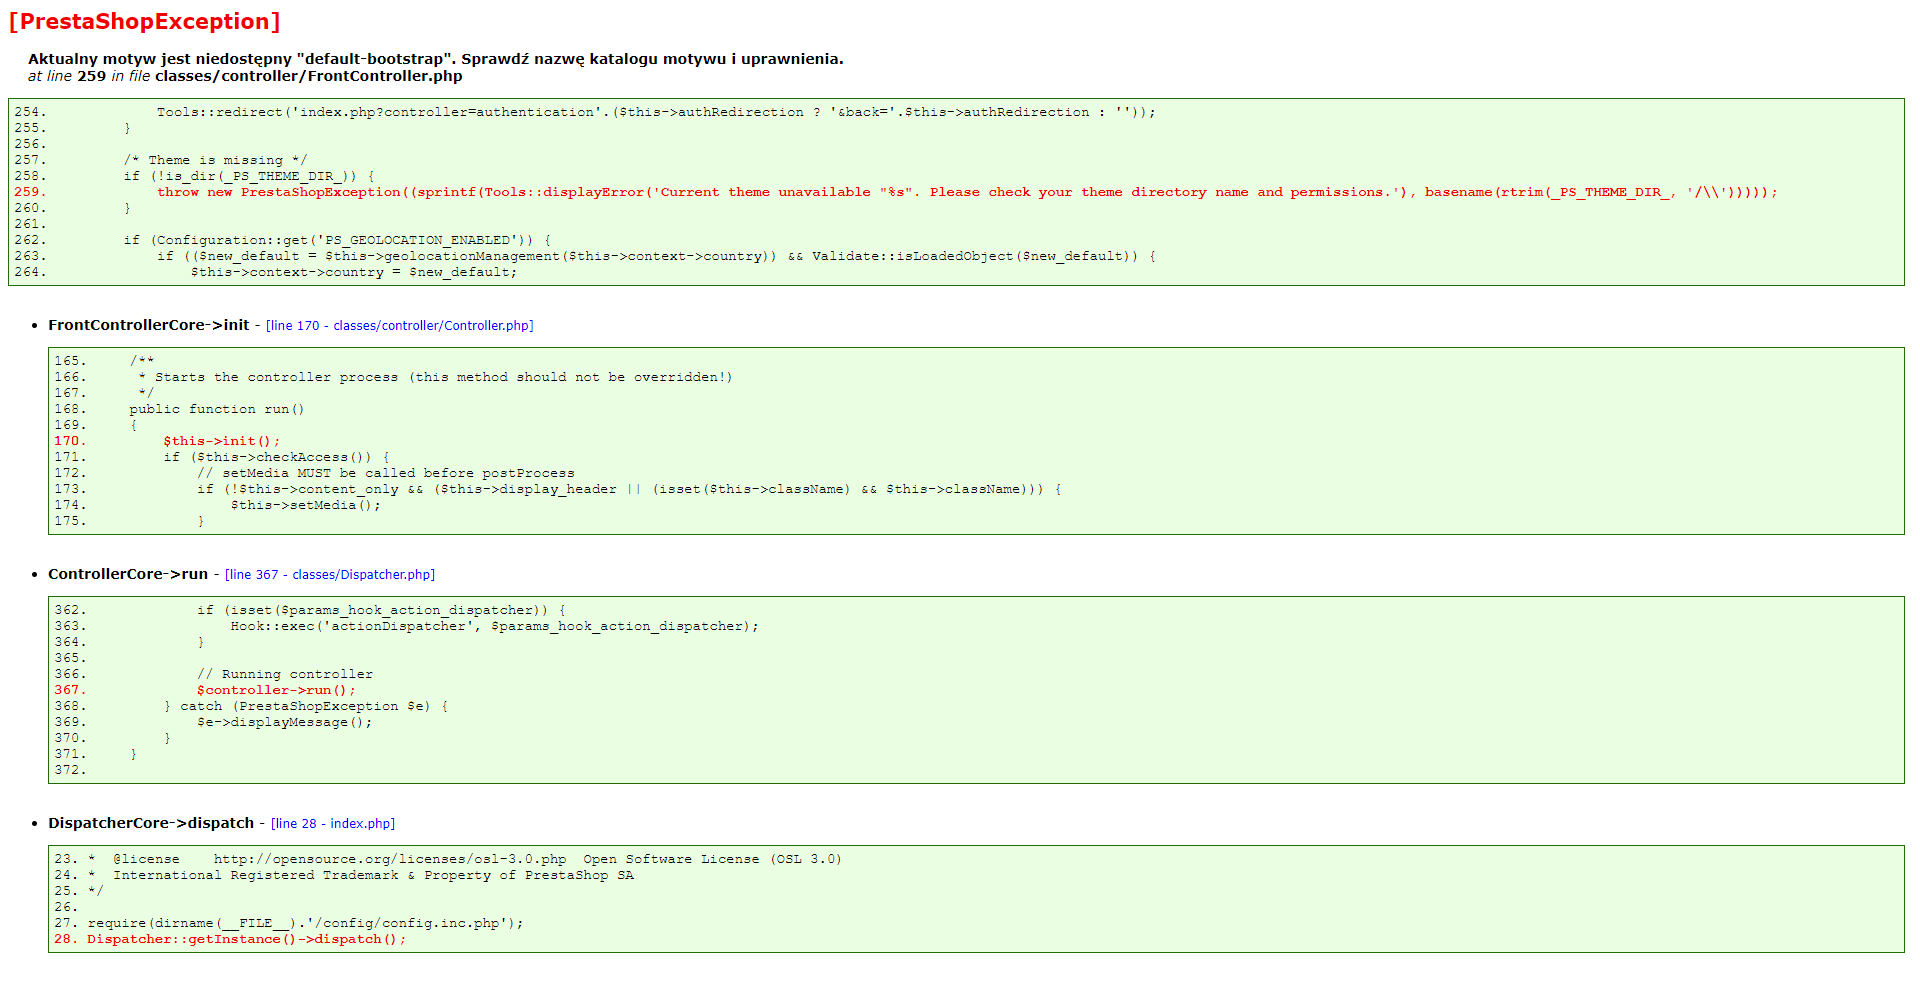Click the isset($params_hook_action_dispatcher) line
The height and width of the screenshot is (991, 1920).
tap(382, 610)
